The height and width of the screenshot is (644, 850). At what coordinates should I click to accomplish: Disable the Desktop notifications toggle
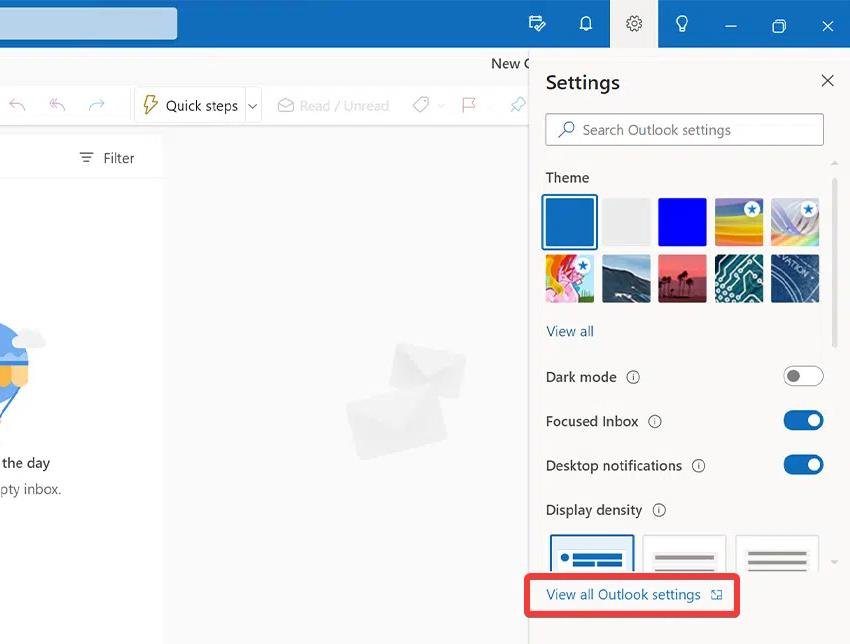(803, 465)
